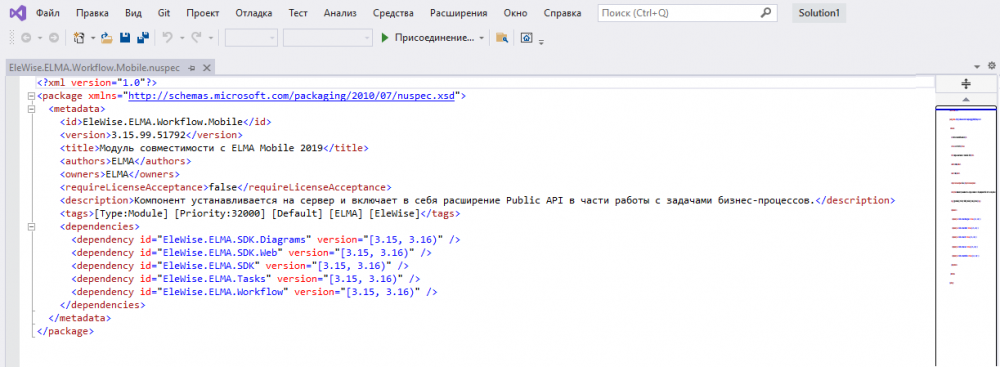
Task: Open the Справка menu
Action: pos(562,13)
